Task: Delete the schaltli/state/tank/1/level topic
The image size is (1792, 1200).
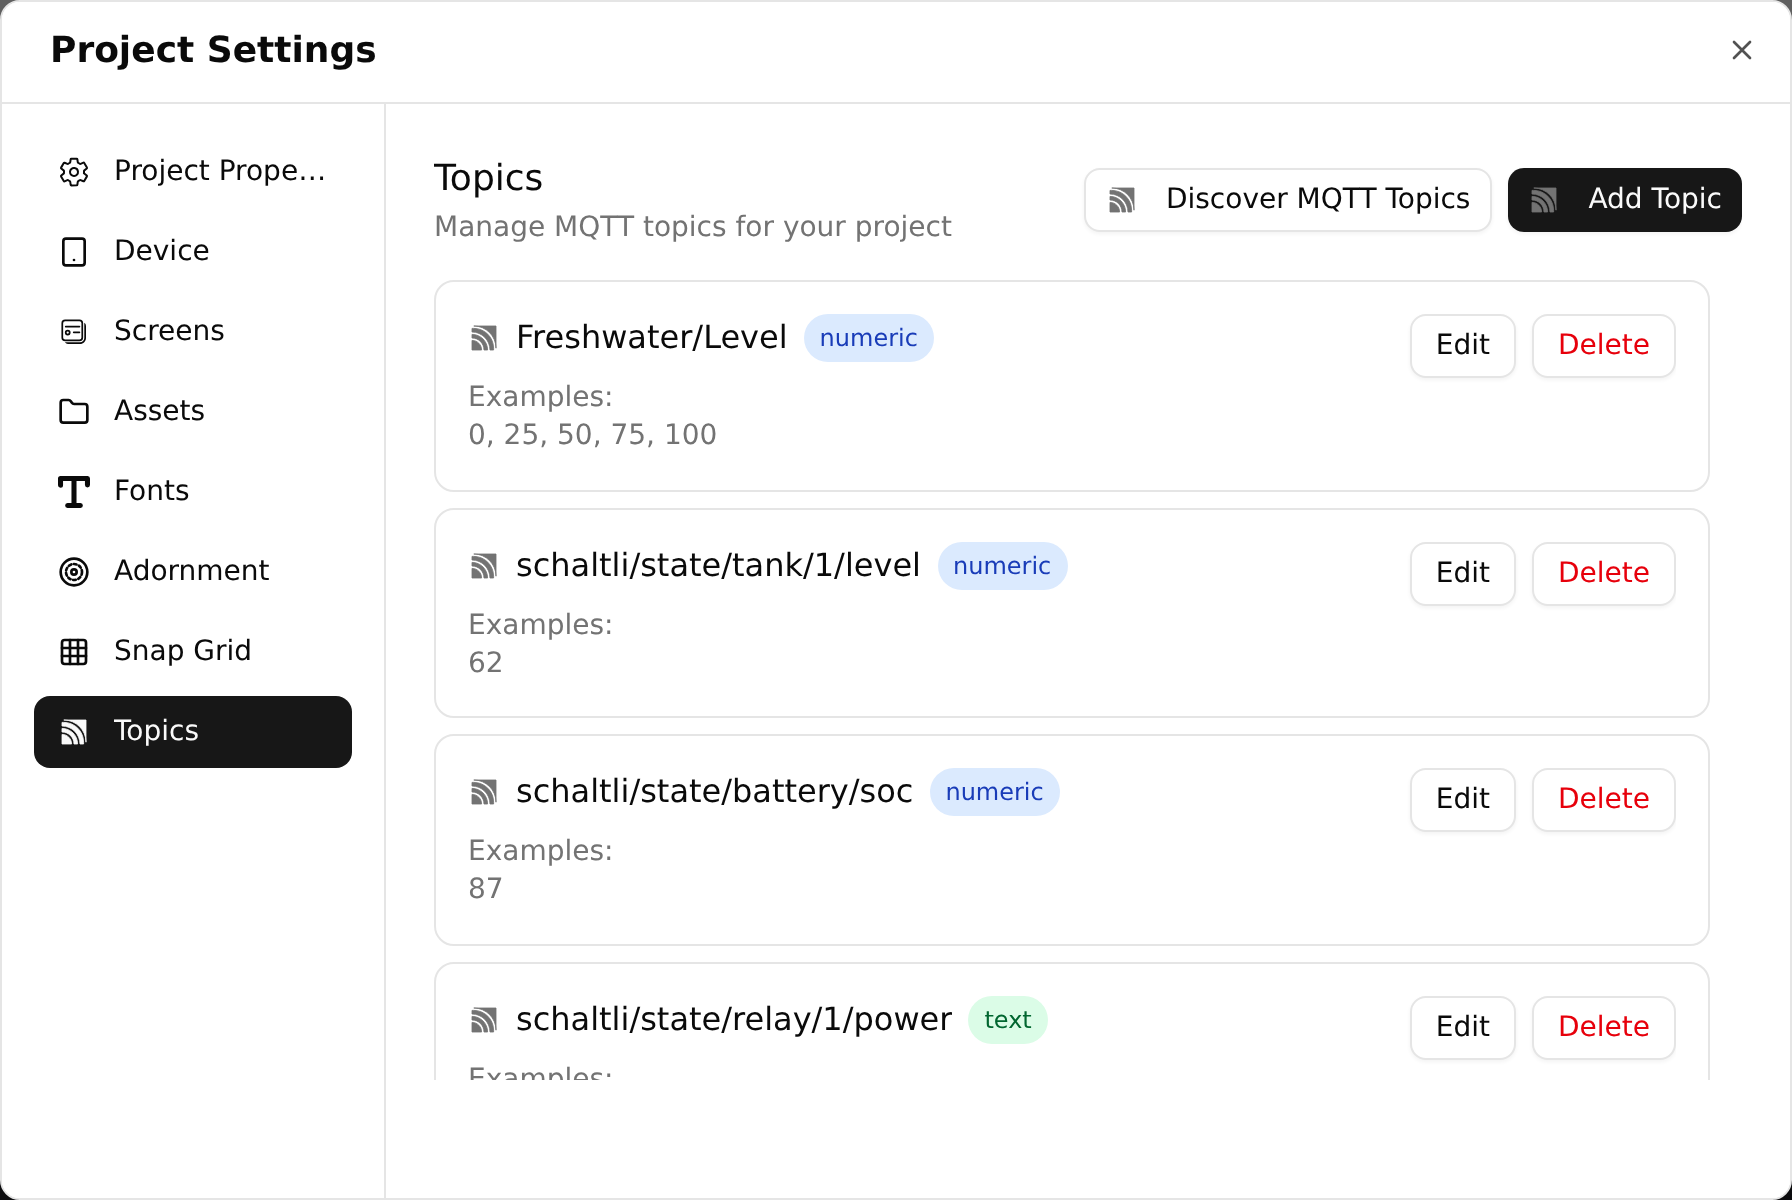Action: click(x=1604, y=574)
